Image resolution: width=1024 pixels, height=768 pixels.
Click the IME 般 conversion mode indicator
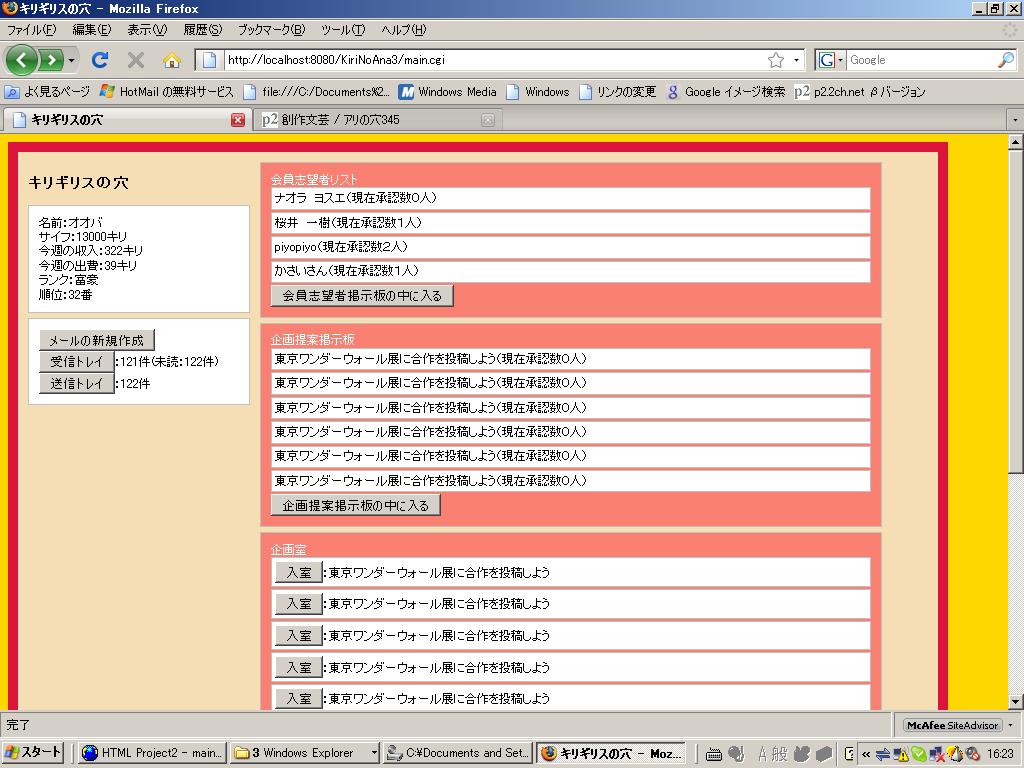pyautogui.click(x=779, y=754)
